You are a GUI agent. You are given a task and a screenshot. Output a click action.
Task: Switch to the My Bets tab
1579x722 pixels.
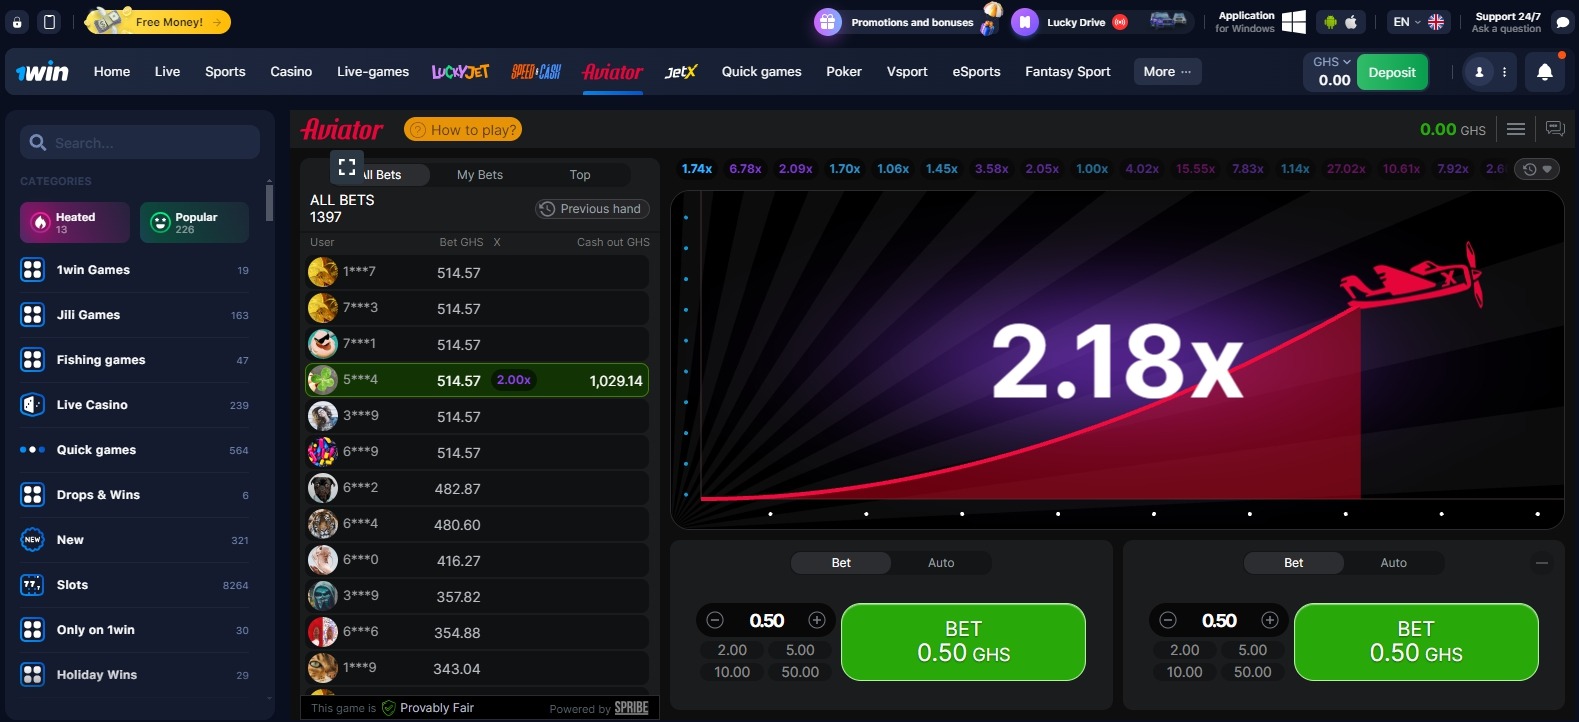[480, 175]
